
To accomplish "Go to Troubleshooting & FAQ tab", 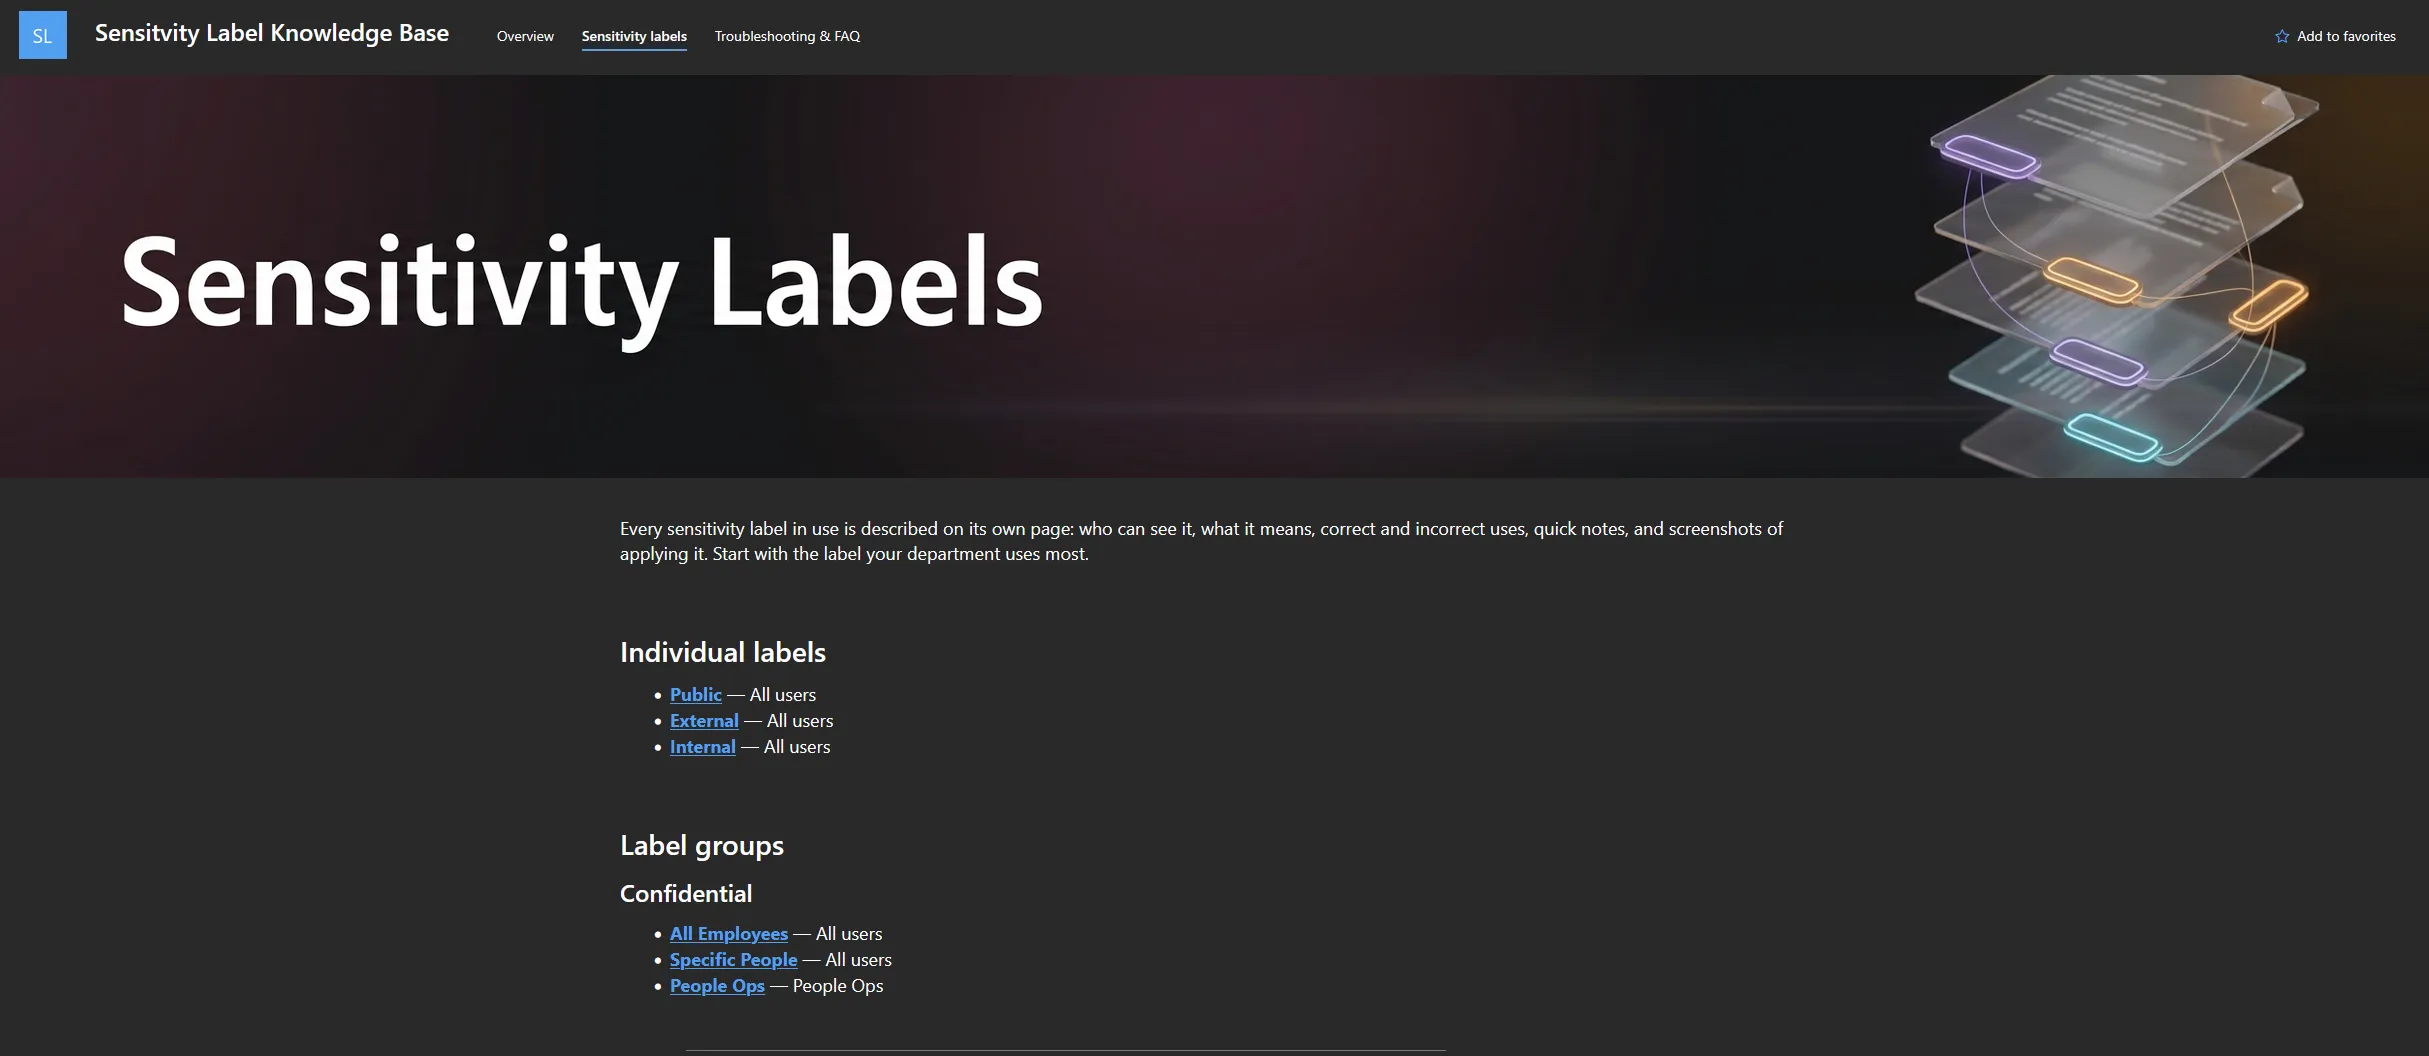I will (787, 36).
